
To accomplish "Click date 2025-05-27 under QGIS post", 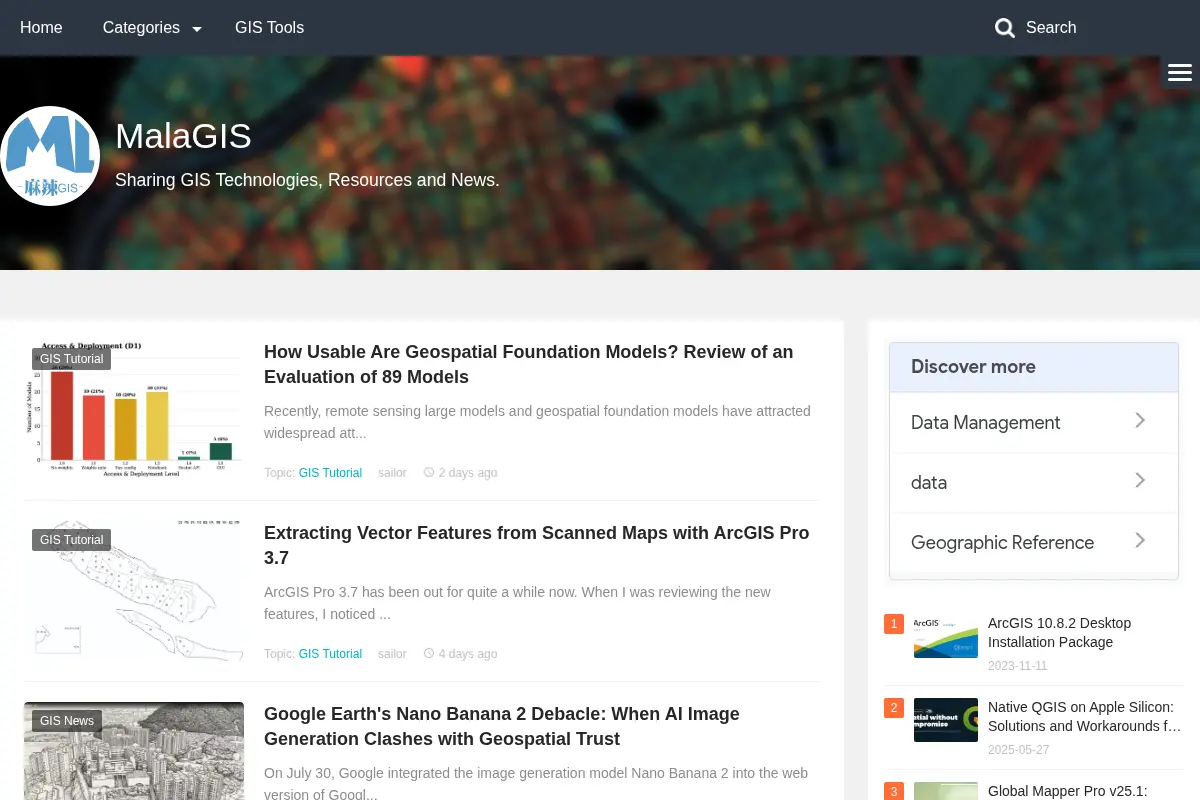I will [x=1018, y=750].
